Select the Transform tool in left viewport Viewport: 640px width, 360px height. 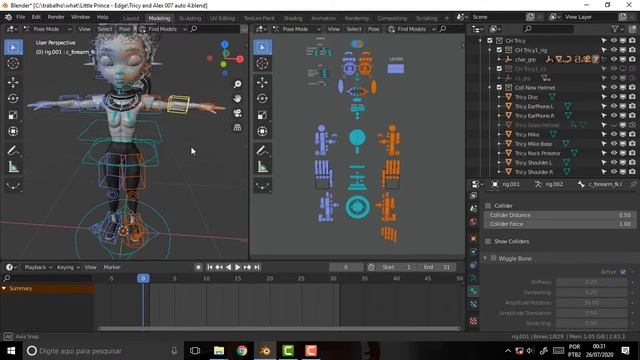point(13,131)
